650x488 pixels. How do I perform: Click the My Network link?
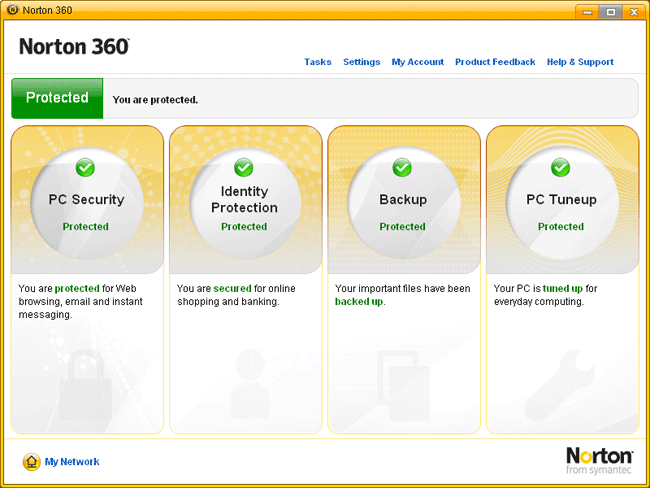pyautogui.click(x=72, y=461)
